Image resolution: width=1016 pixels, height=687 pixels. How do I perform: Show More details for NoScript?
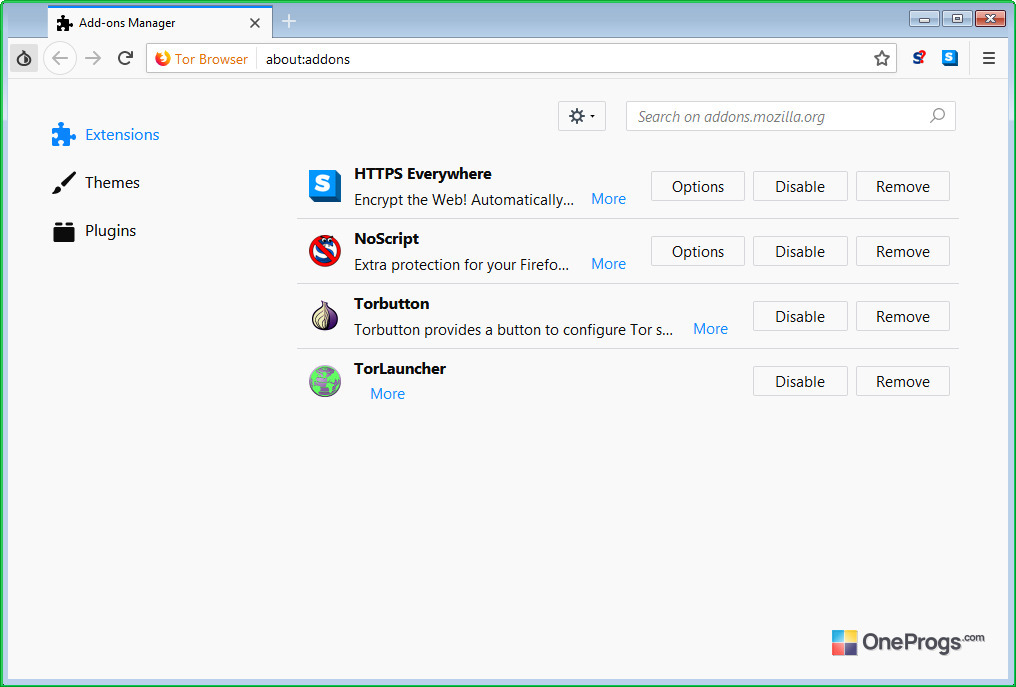pos(608,264)
